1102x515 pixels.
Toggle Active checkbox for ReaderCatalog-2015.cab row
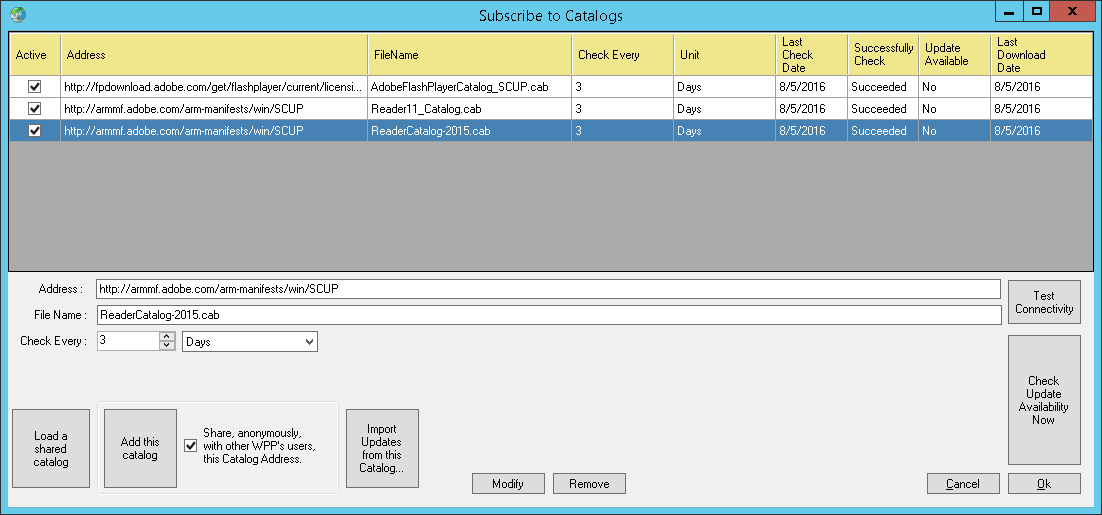pyautogui.click(x=34, y=130)
